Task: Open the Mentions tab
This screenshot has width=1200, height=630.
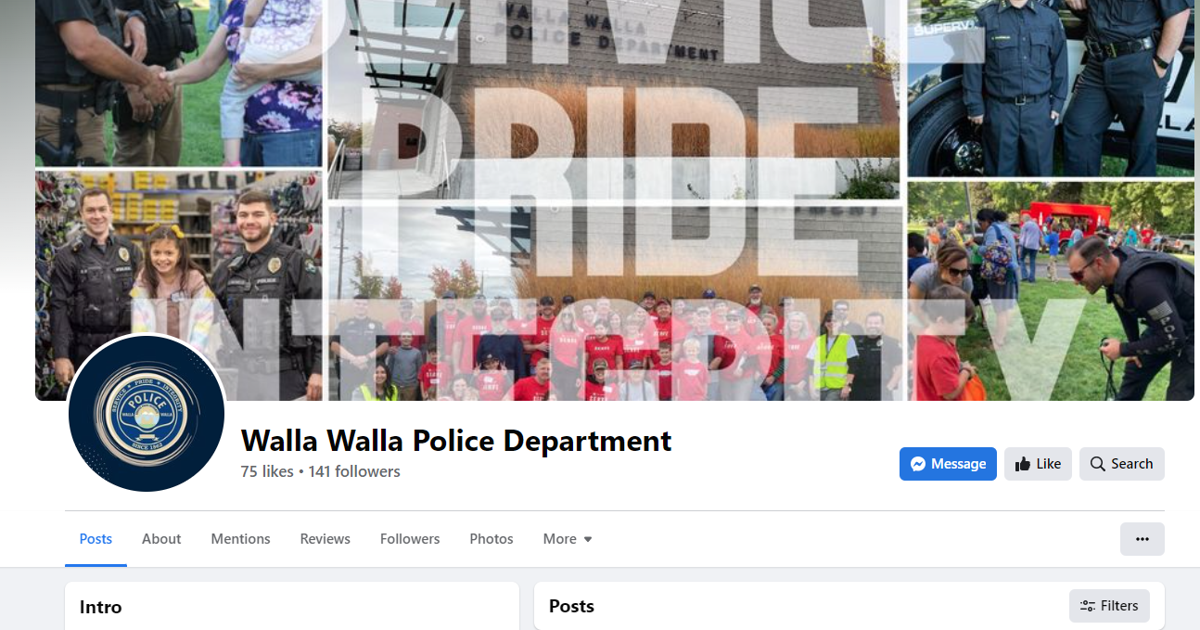Action: click(240, 539)
